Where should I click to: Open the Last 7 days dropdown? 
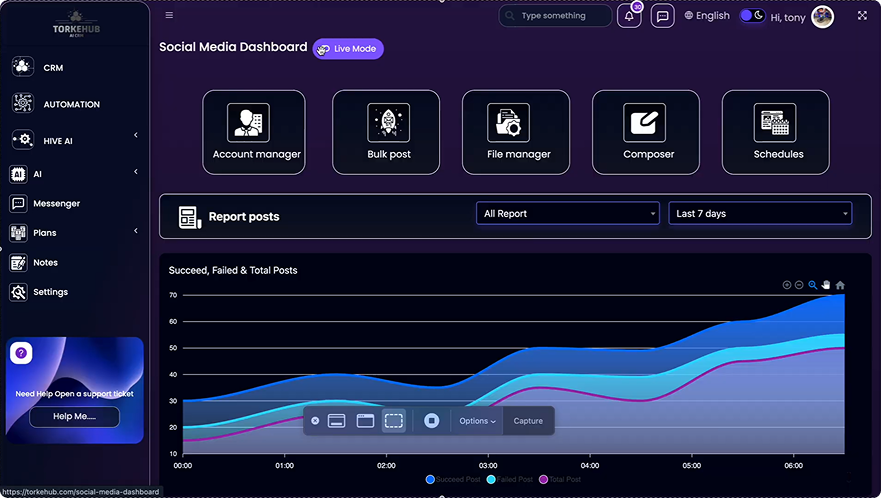click(760, 213)
